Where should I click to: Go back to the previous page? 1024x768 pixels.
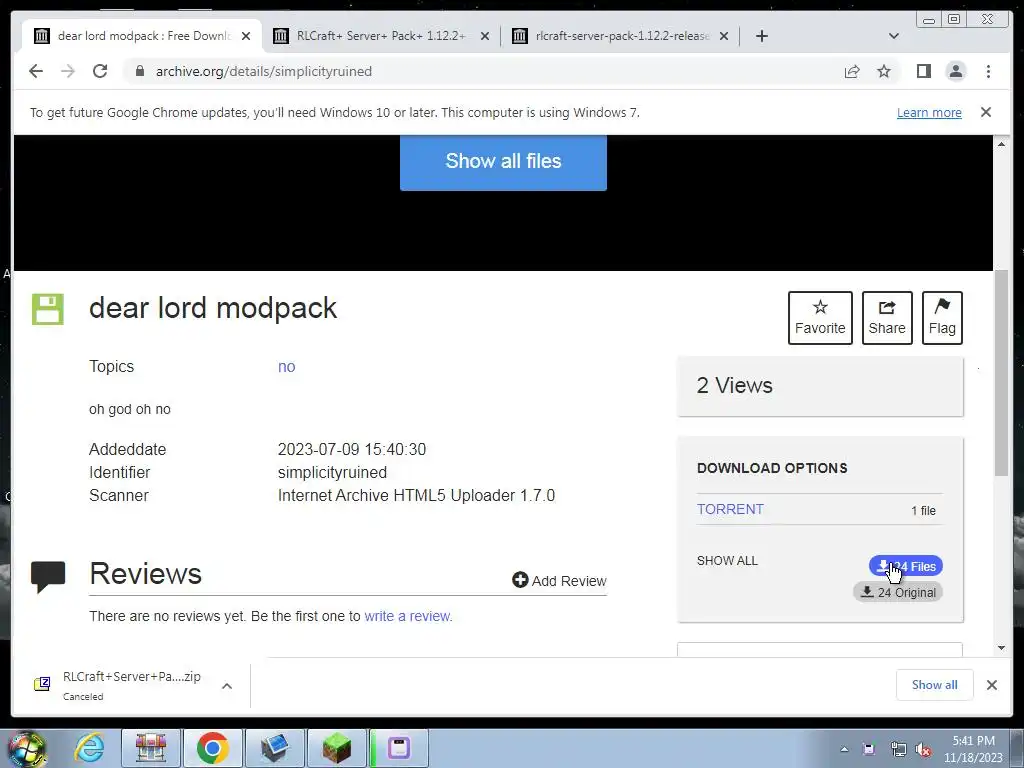(x=36, y=71)
